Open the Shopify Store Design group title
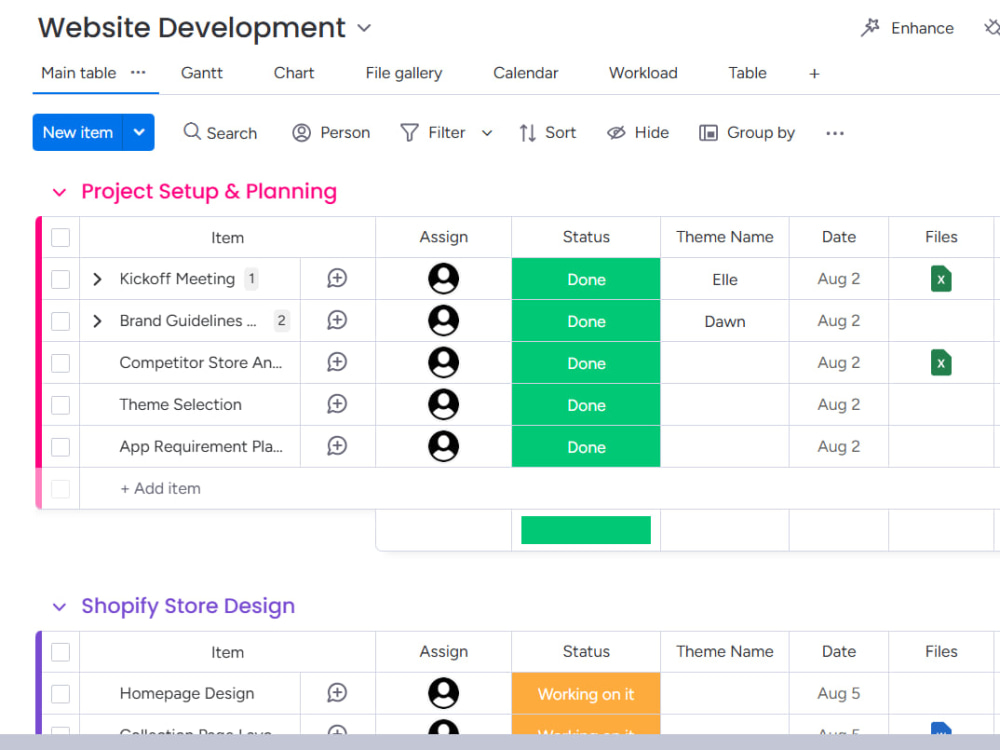 (188, 606)
